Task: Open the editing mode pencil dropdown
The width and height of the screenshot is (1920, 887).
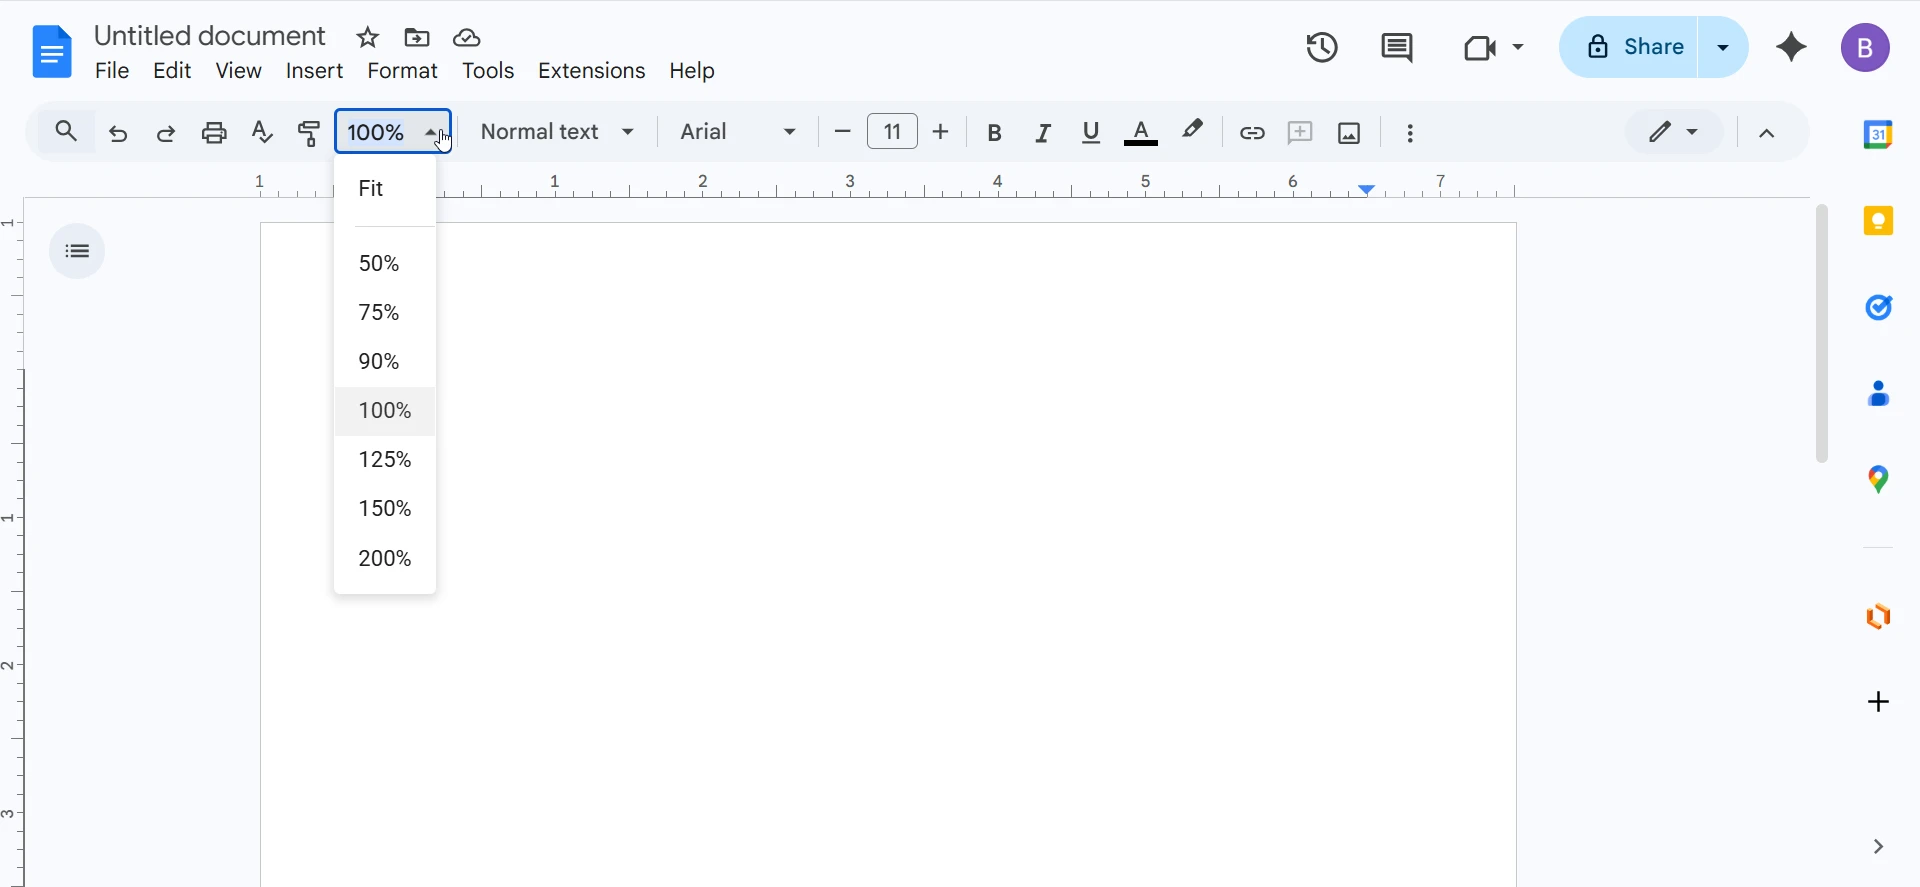Action: pos(1674,132)
